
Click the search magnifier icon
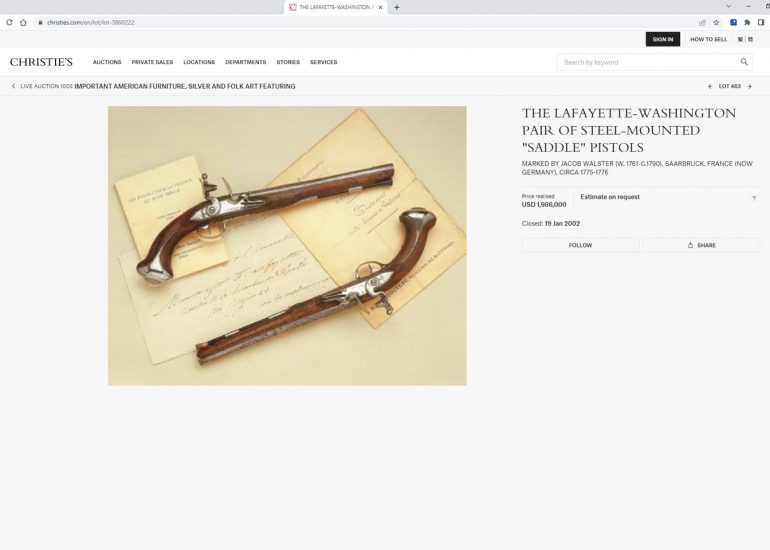744,62
